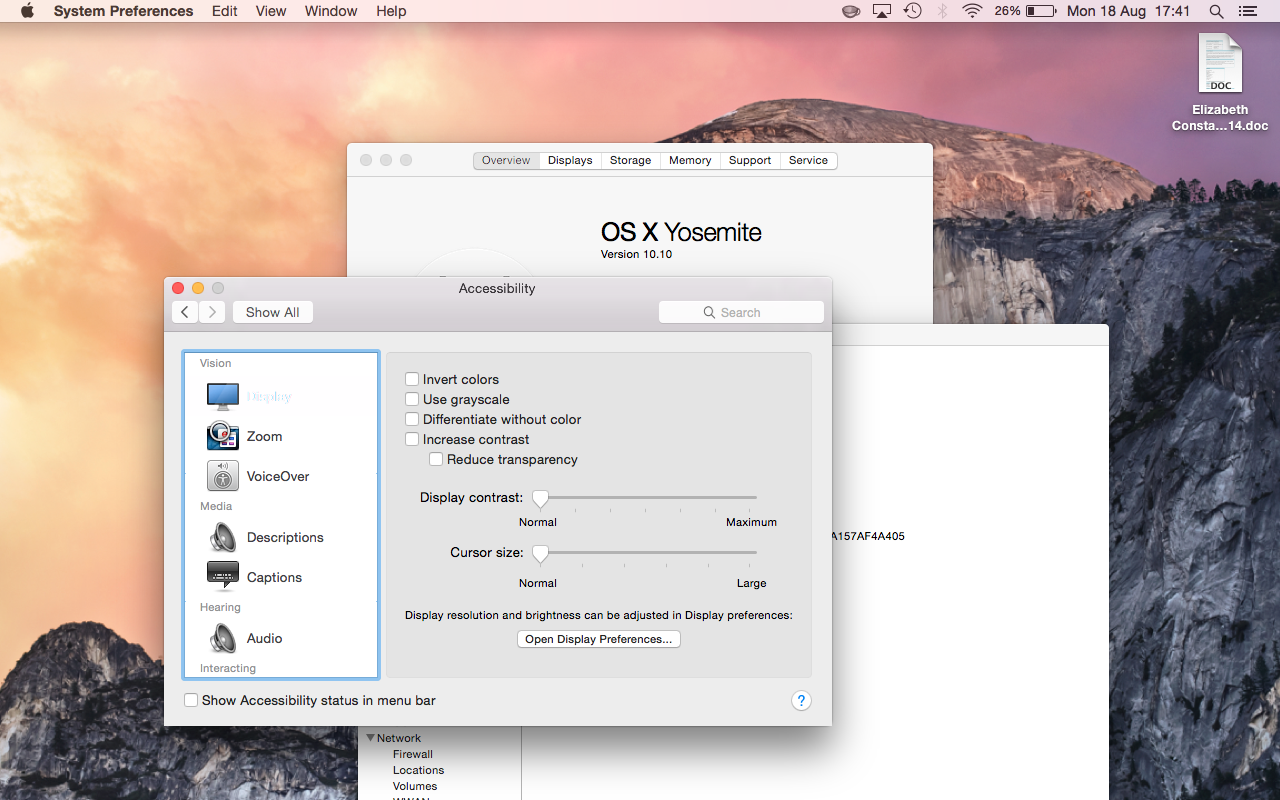Click the Large label under Cursor size
This screenshot has height=800, width=1280.
point(751,583)
